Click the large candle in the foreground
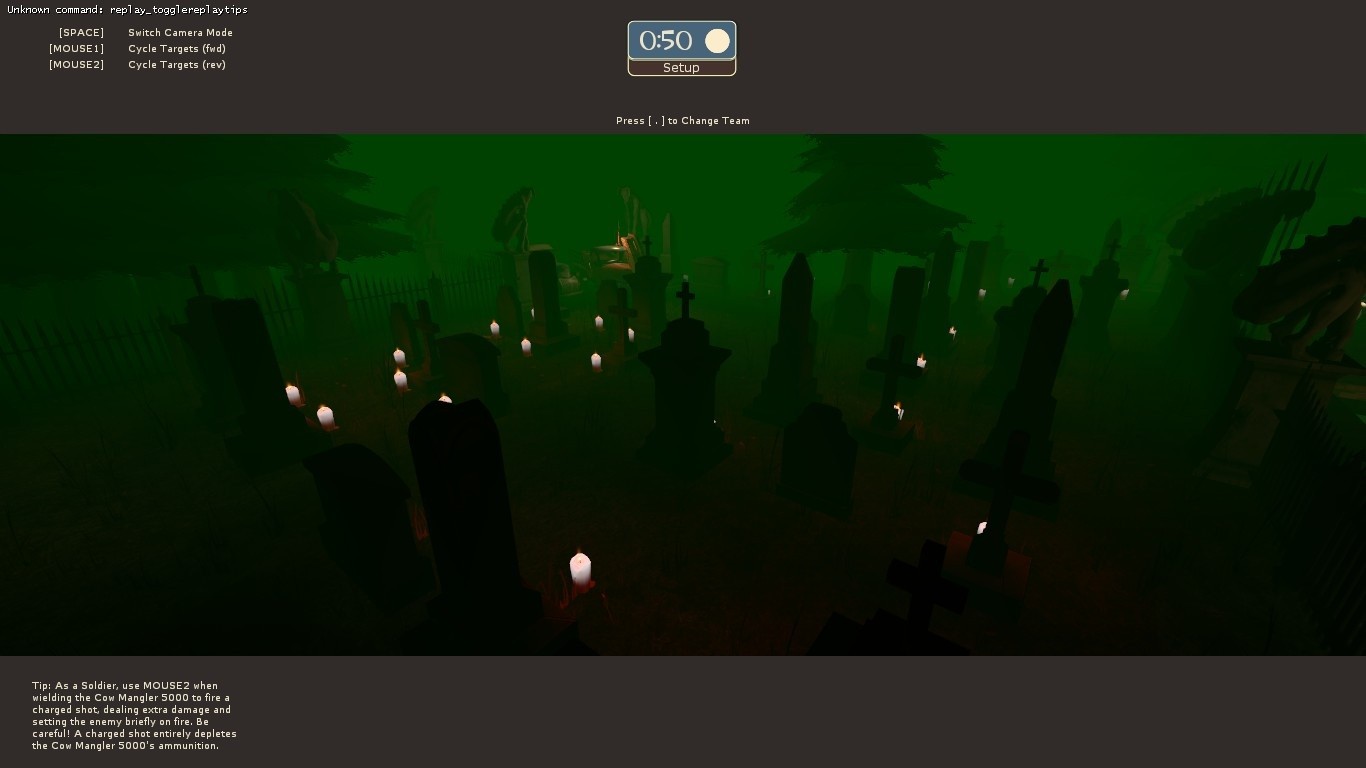1366x768 pixels. tap(580, 570)
